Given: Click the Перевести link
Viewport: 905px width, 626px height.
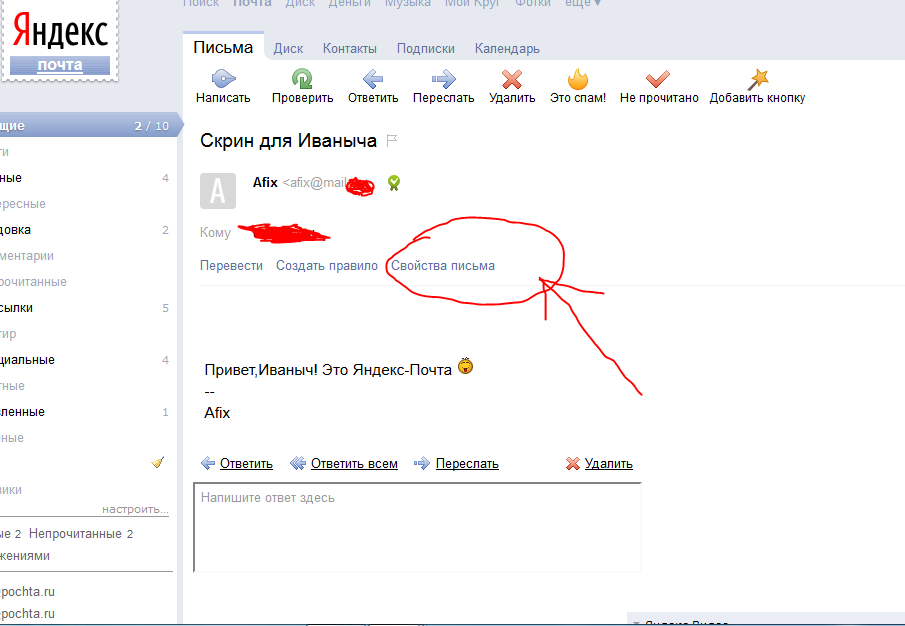Looking at the screenshot, I should point(231,265).
